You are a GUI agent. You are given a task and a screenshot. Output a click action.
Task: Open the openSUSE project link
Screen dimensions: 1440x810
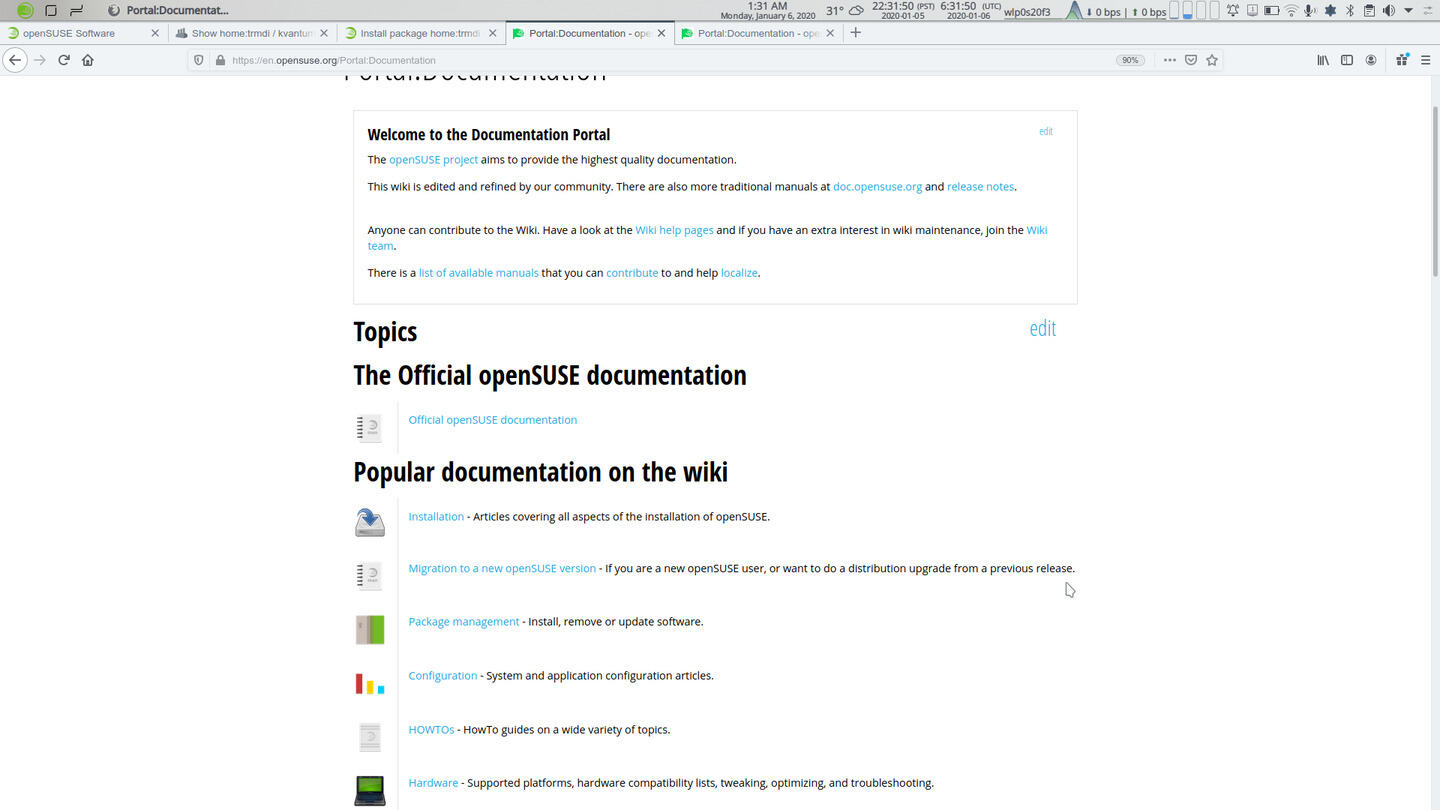tap(433, 160)
